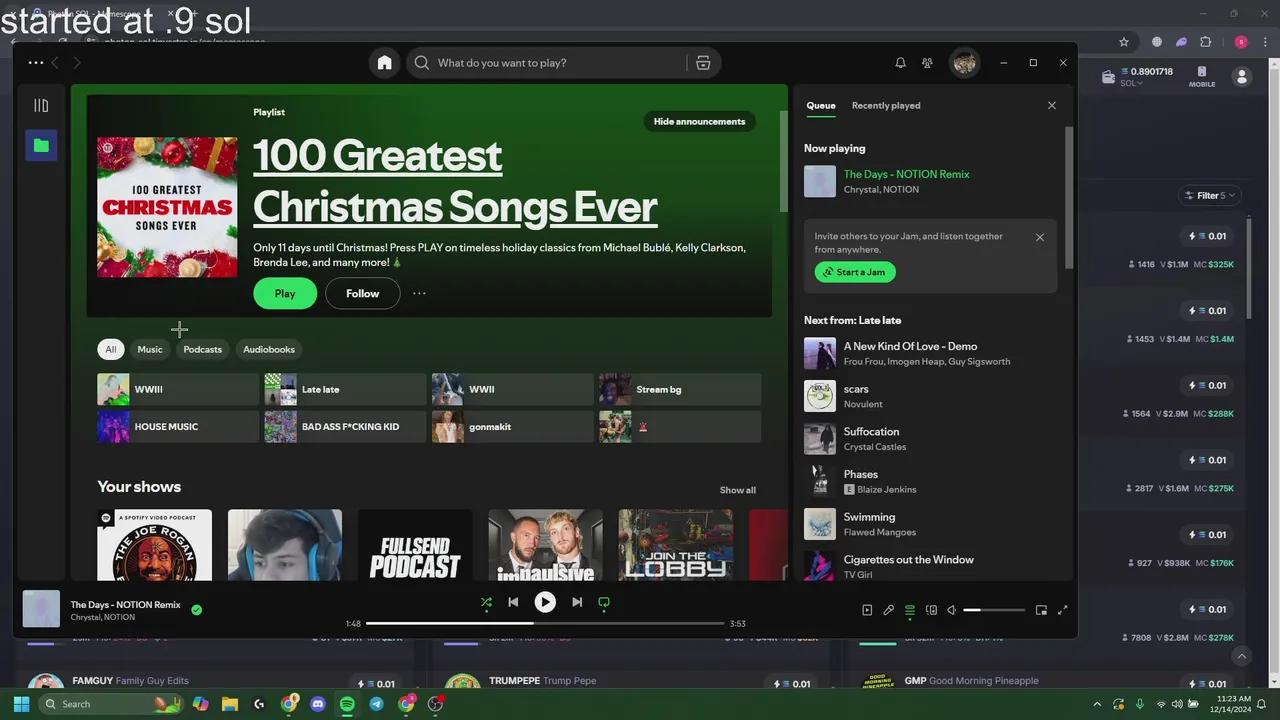Open more options for the Christmas playlist
Image resolution: width=1280 pixels, height=720 pixels.
[x=419, y=293]
